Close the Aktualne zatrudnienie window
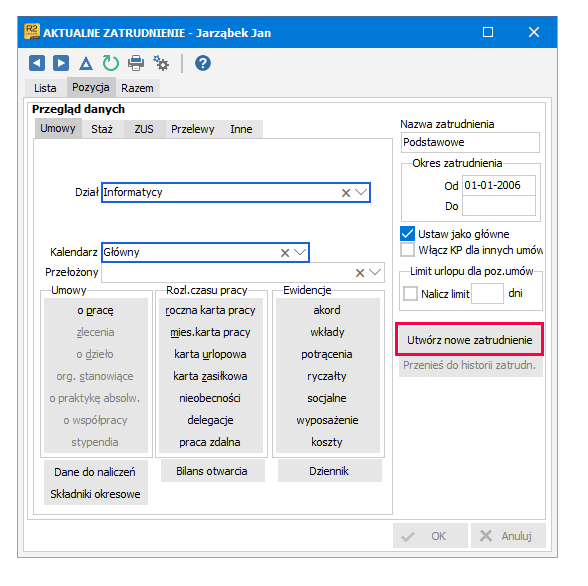Screen dimensions: 588x586 [534, 32]
